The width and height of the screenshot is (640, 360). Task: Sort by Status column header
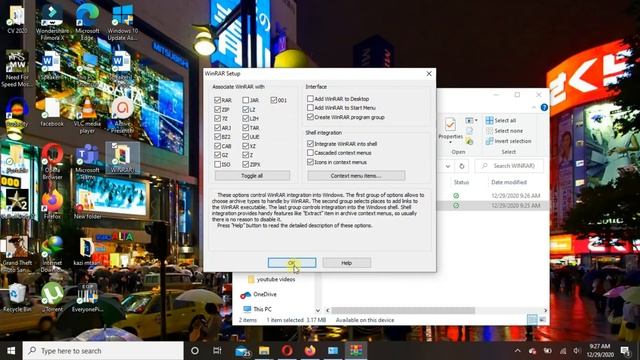tap(461, 182)
